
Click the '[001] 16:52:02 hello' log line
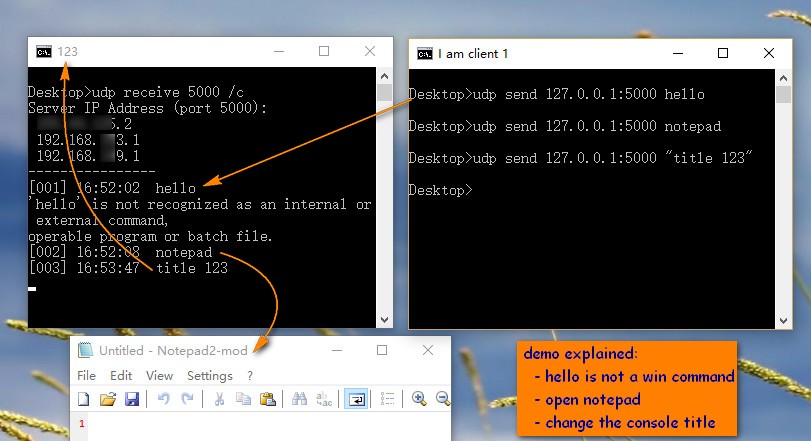112,188
